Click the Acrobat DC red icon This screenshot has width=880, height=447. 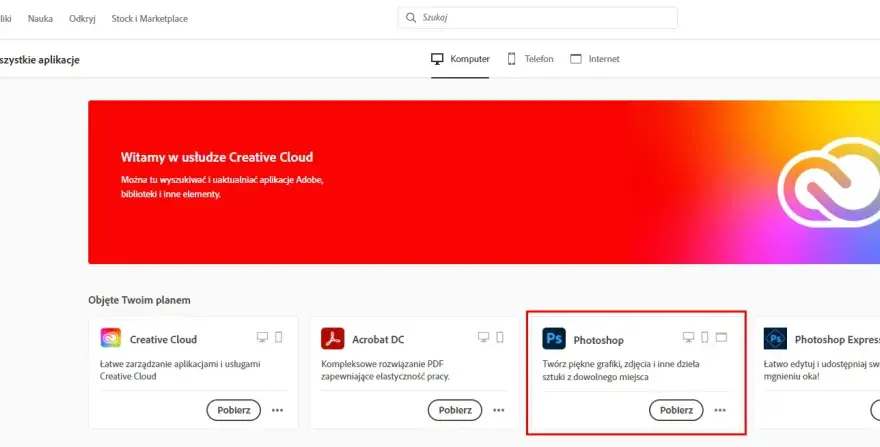click(x=332, y=339)
